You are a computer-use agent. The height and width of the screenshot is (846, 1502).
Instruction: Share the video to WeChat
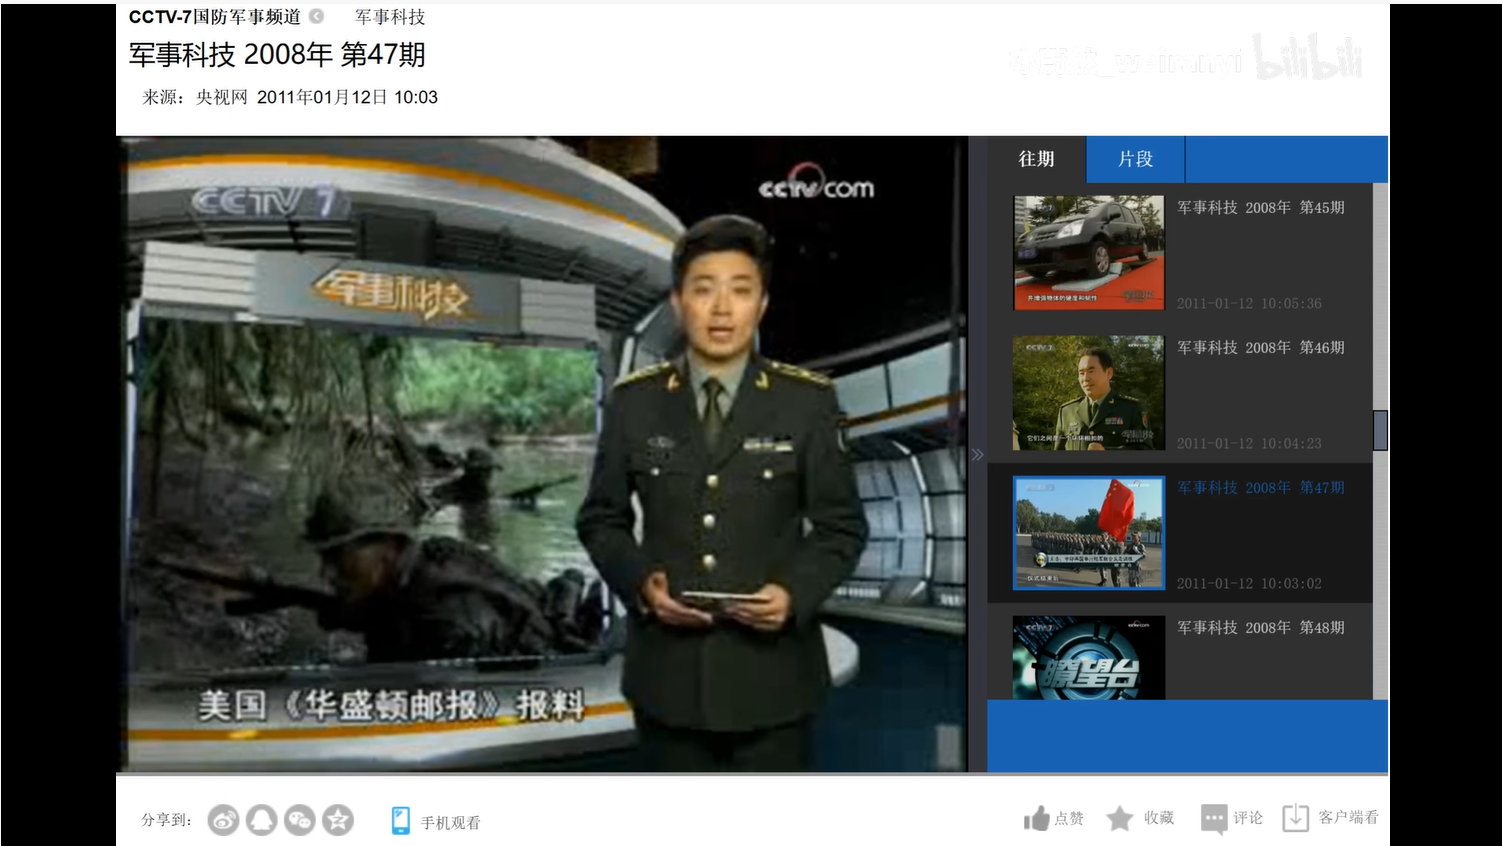tap(300, 821)
